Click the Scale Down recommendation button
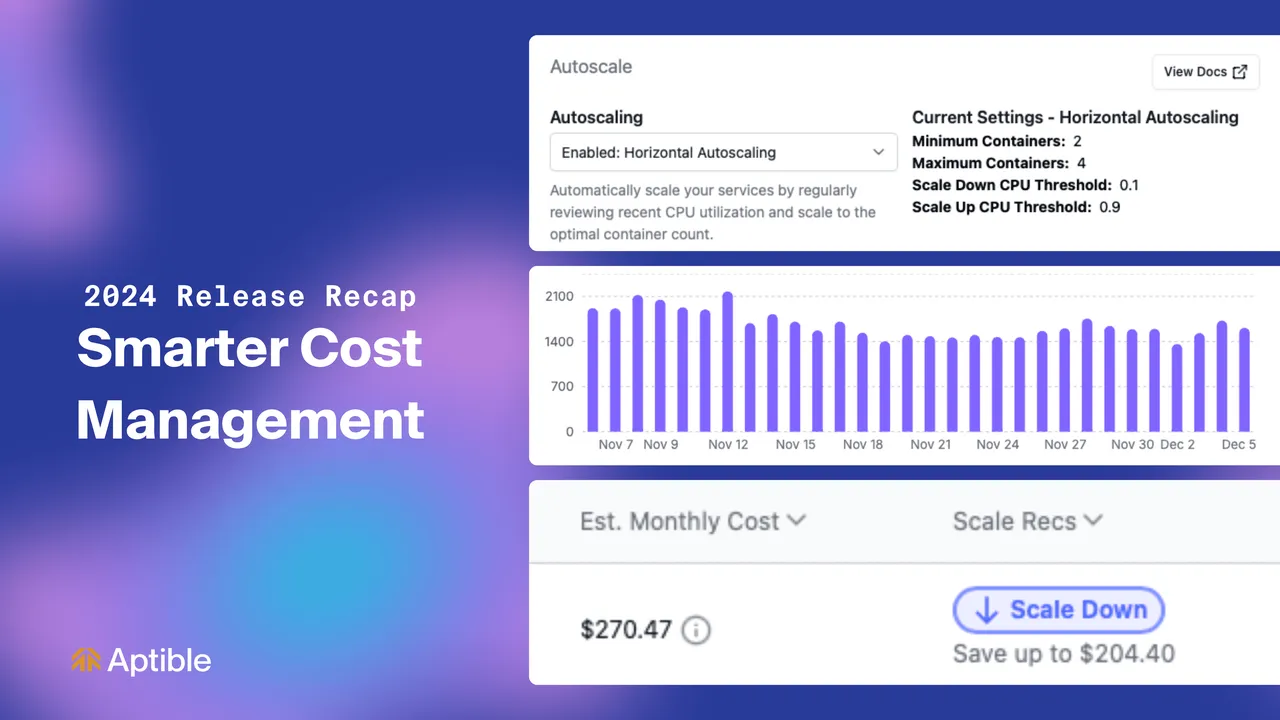 click(x=1059, y=610)
